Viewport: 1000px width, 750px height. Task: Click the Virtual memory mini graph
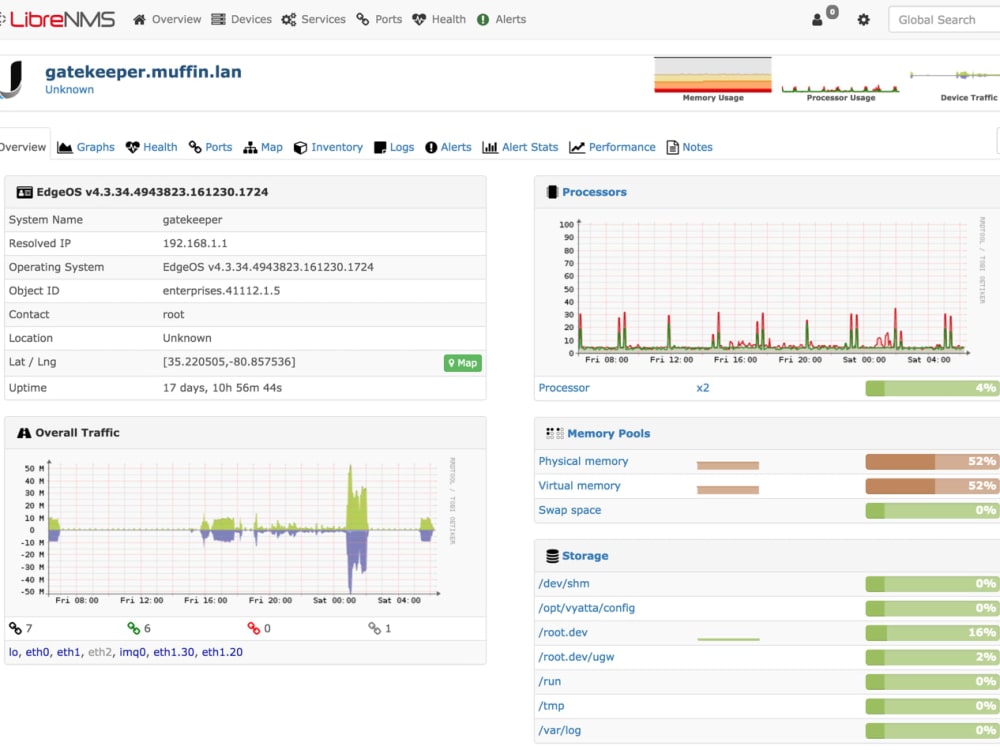[728, 490]
